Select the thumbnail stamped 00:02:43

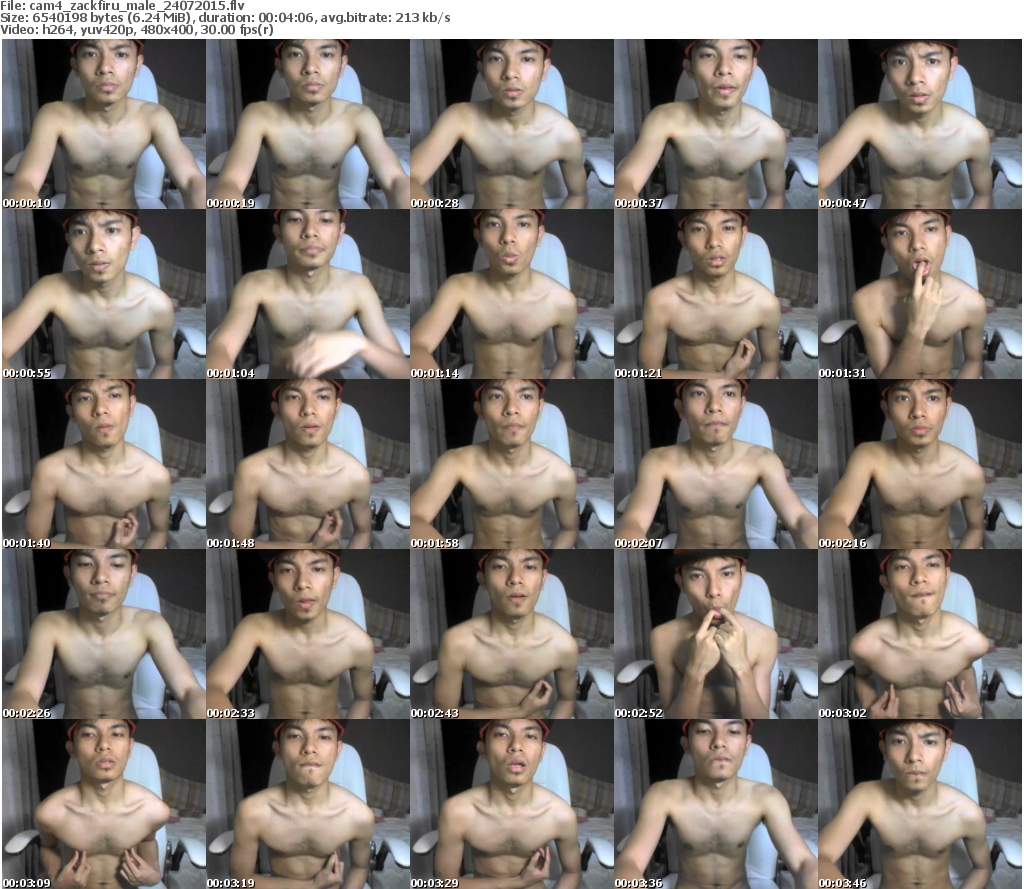pyautogui.click(x=512, y=634)
